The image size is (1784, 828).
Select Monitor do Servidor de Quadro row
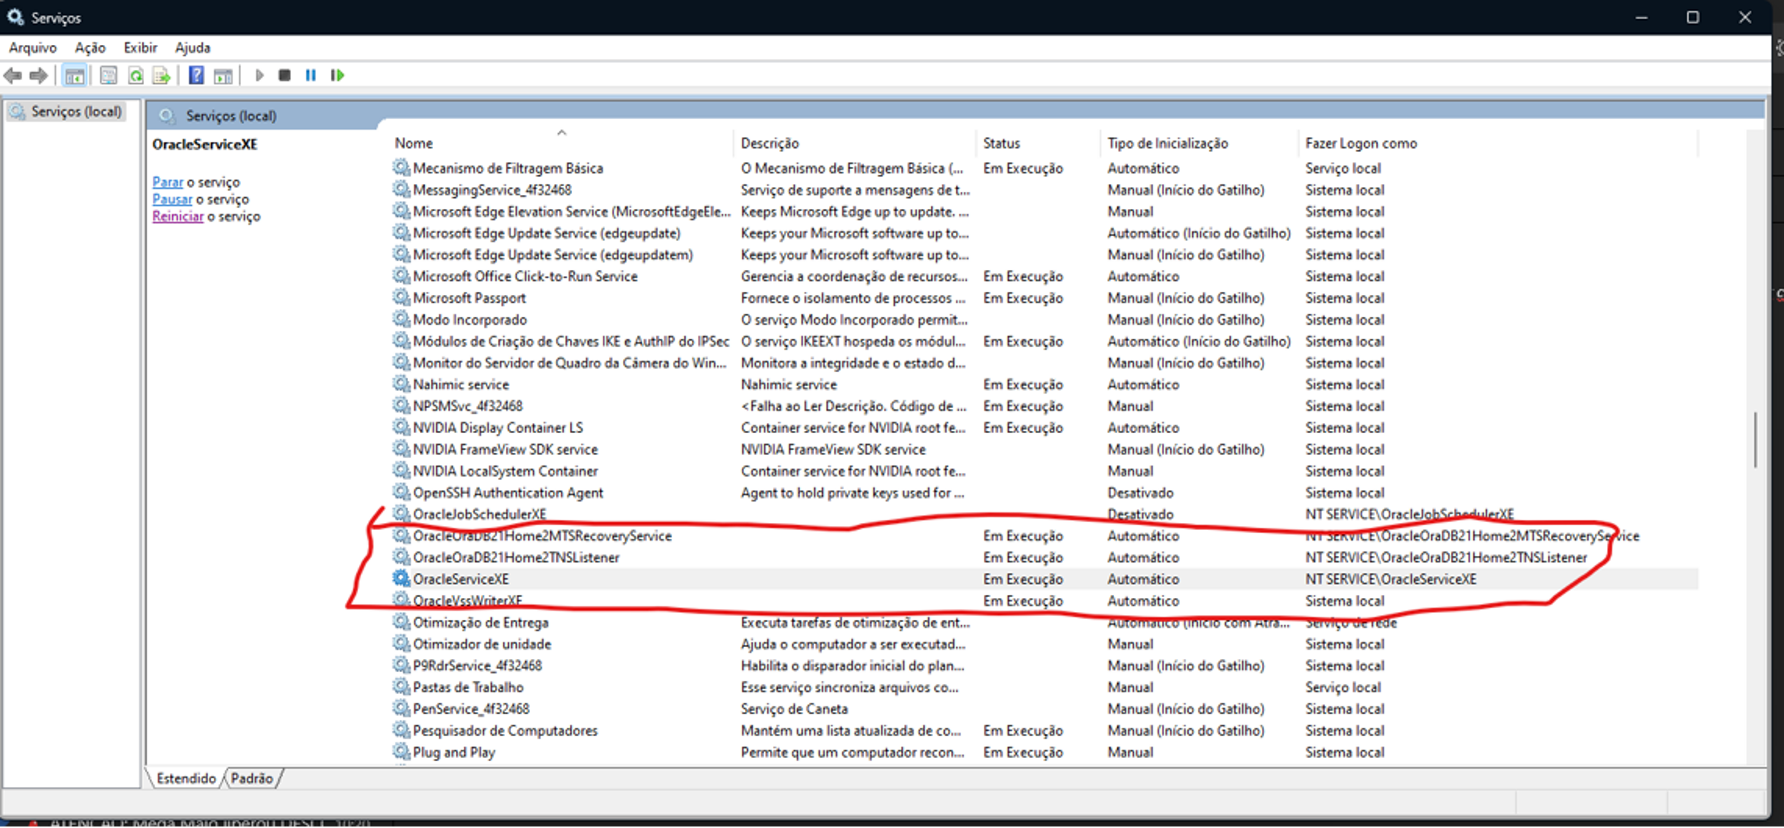click(x=1044, y=363)
